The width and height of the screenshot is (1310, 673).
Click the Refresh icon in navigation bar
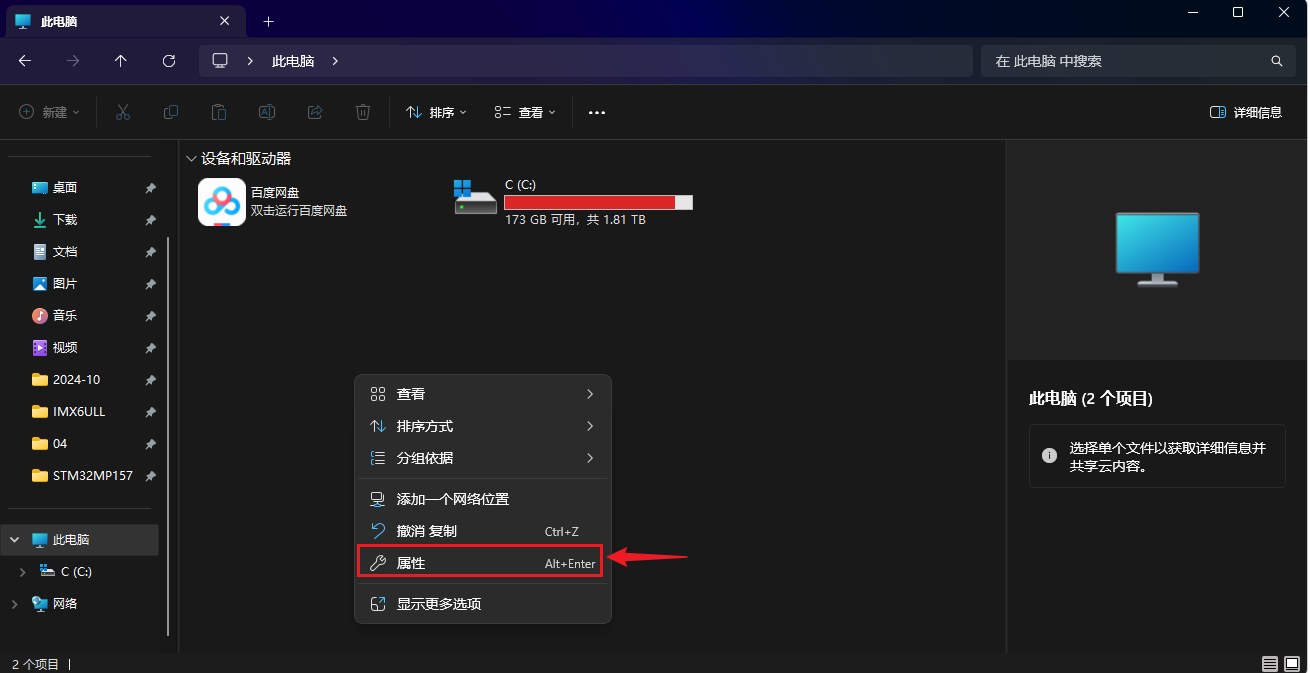click(169, 61)
